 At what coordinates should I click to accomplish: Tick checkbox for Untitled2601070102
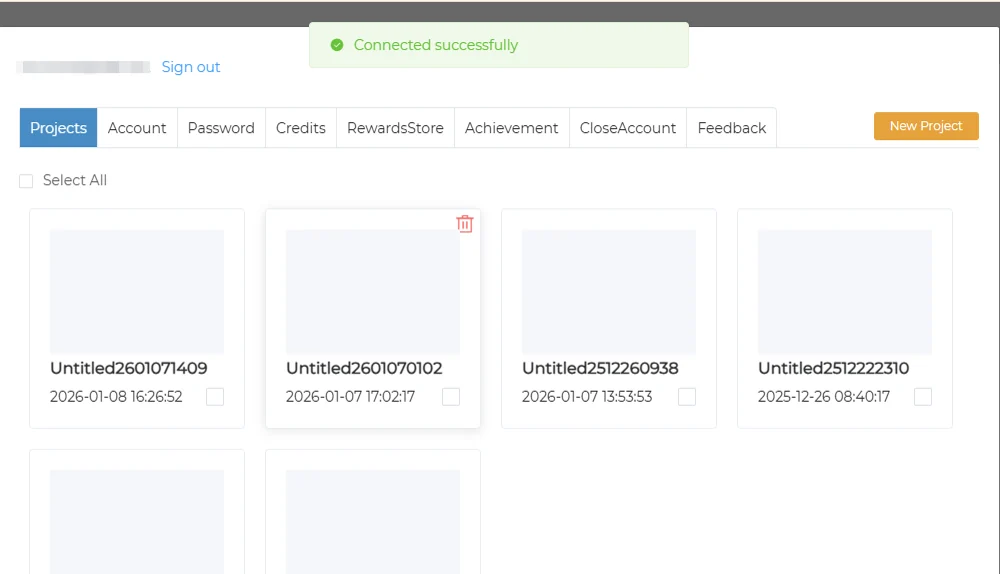pos(451,397)
